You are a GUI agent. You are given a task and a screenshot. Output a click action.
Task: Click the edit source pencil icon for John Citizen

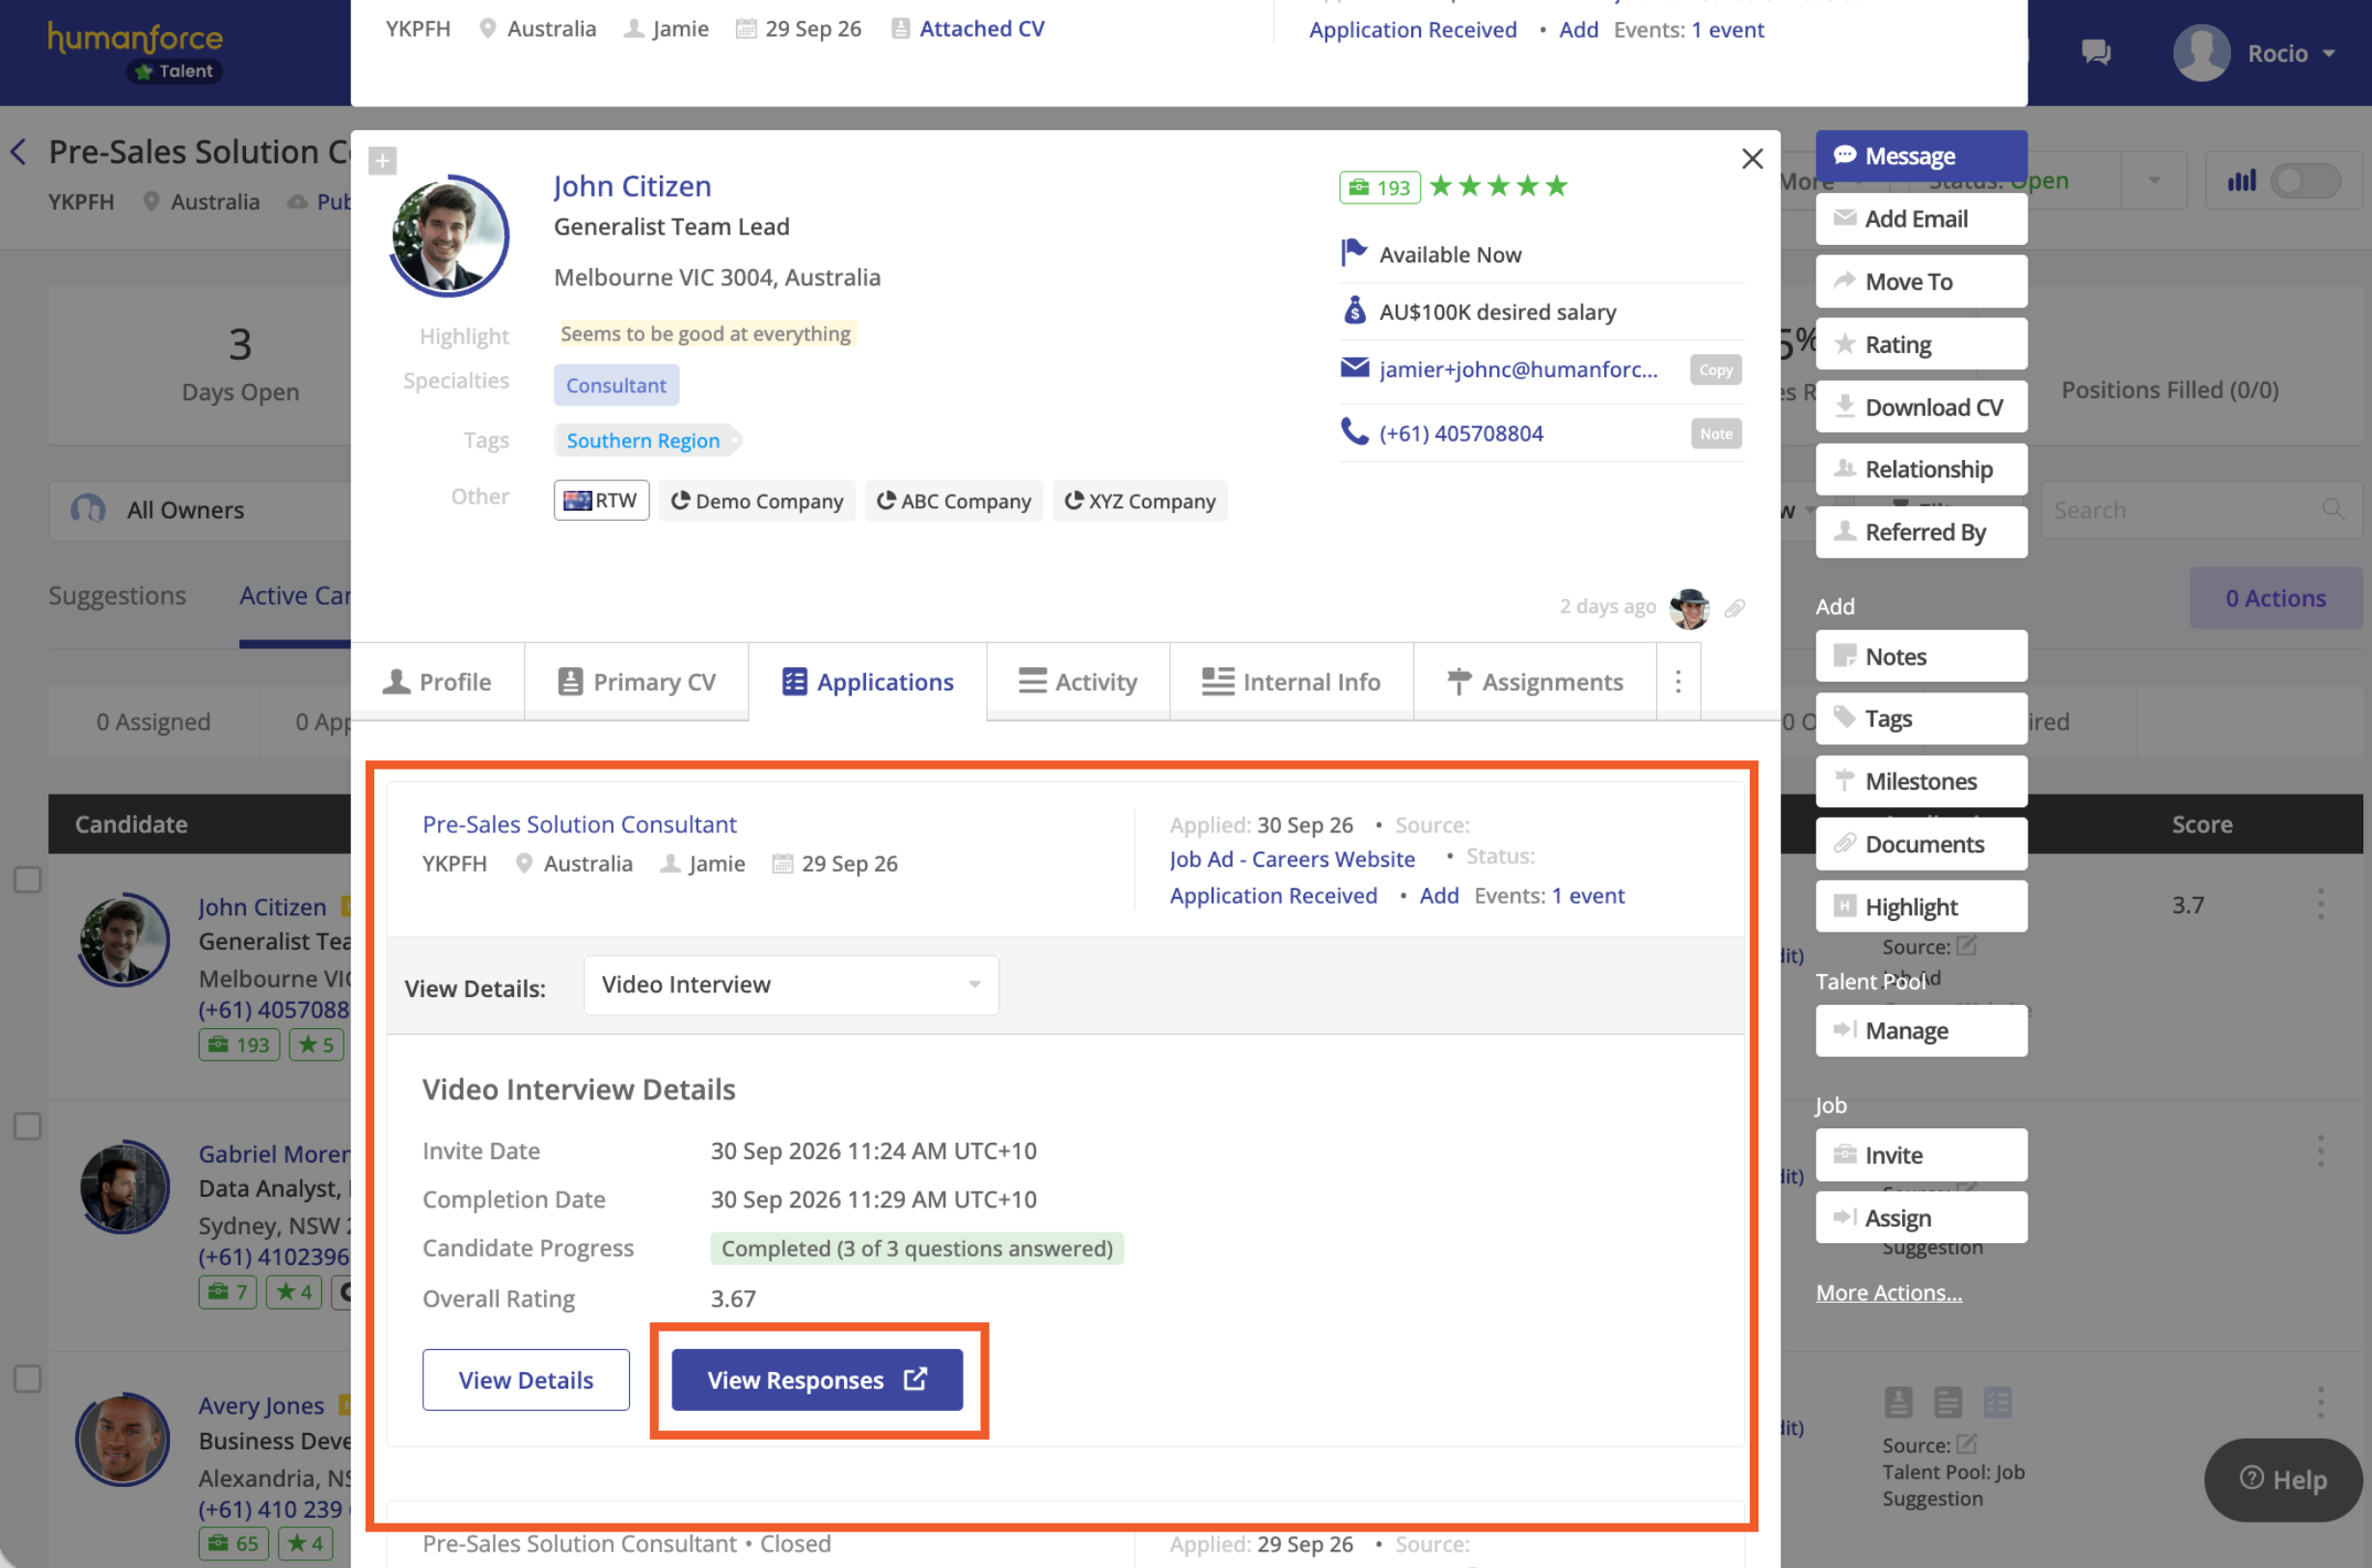coord(1966,944)
